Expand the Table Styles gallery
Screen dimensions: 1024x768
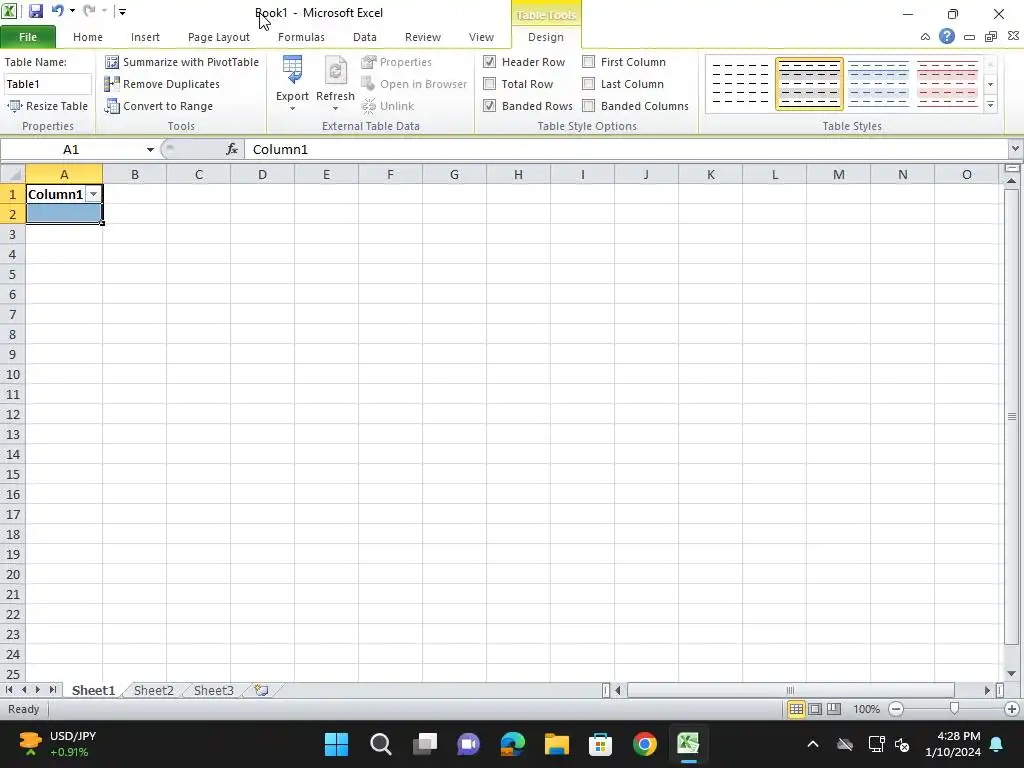pyautogui.click(x=991, y=104)
